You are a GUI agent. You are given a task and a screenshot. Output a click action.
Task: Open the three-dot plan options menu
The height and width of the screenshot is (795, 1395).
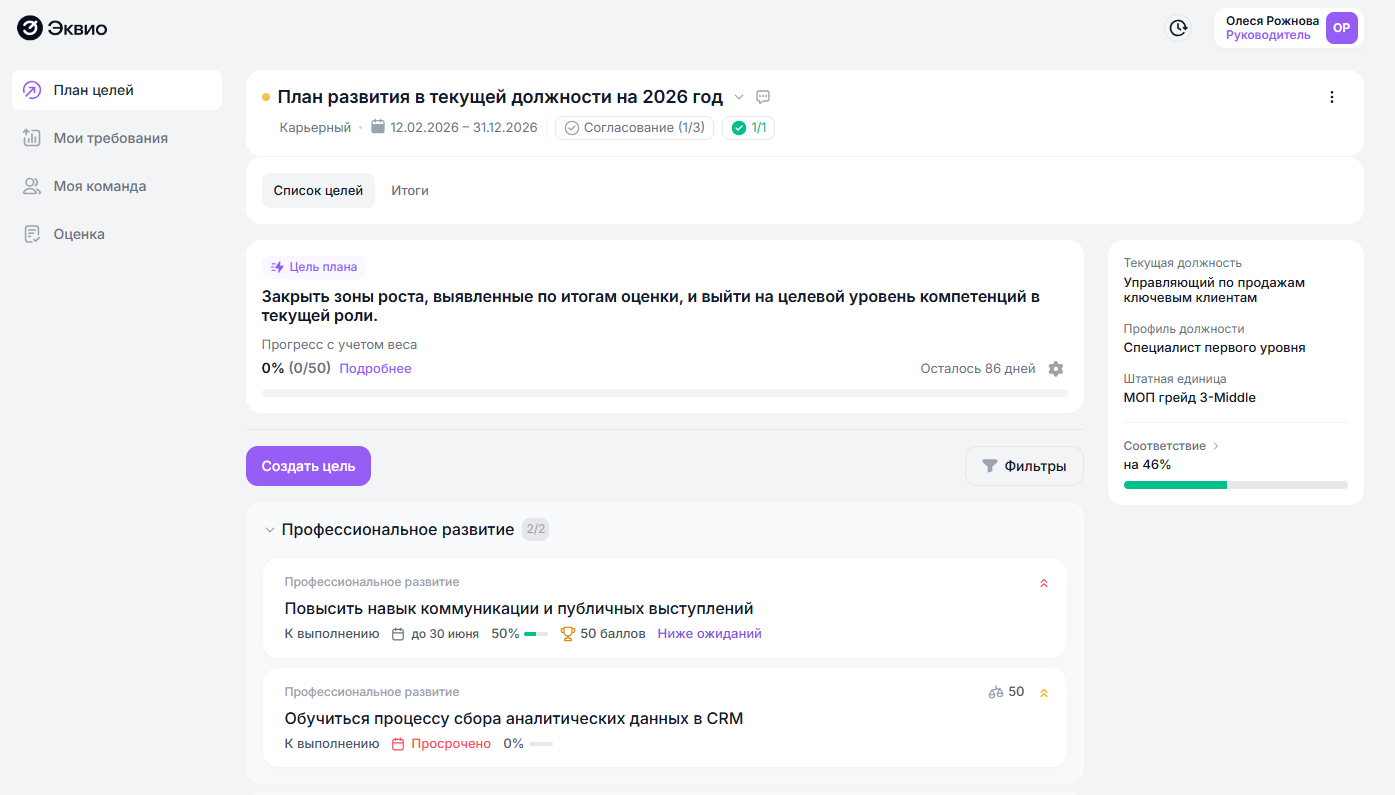[1331, 97]
